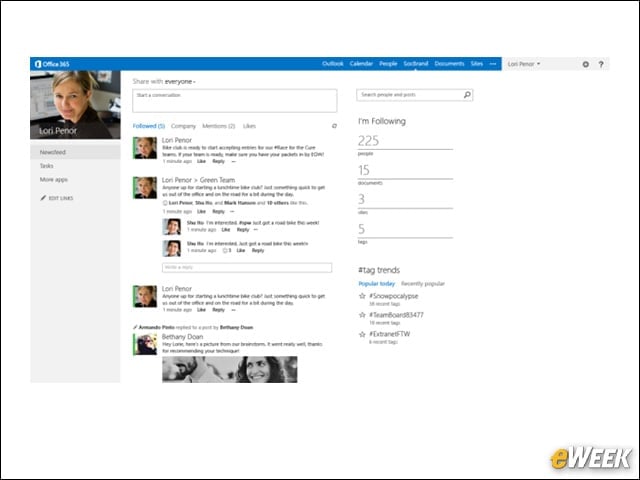Select the Followed (5) tab
This screenshot has height=480, width=640.
pos(149,126)
